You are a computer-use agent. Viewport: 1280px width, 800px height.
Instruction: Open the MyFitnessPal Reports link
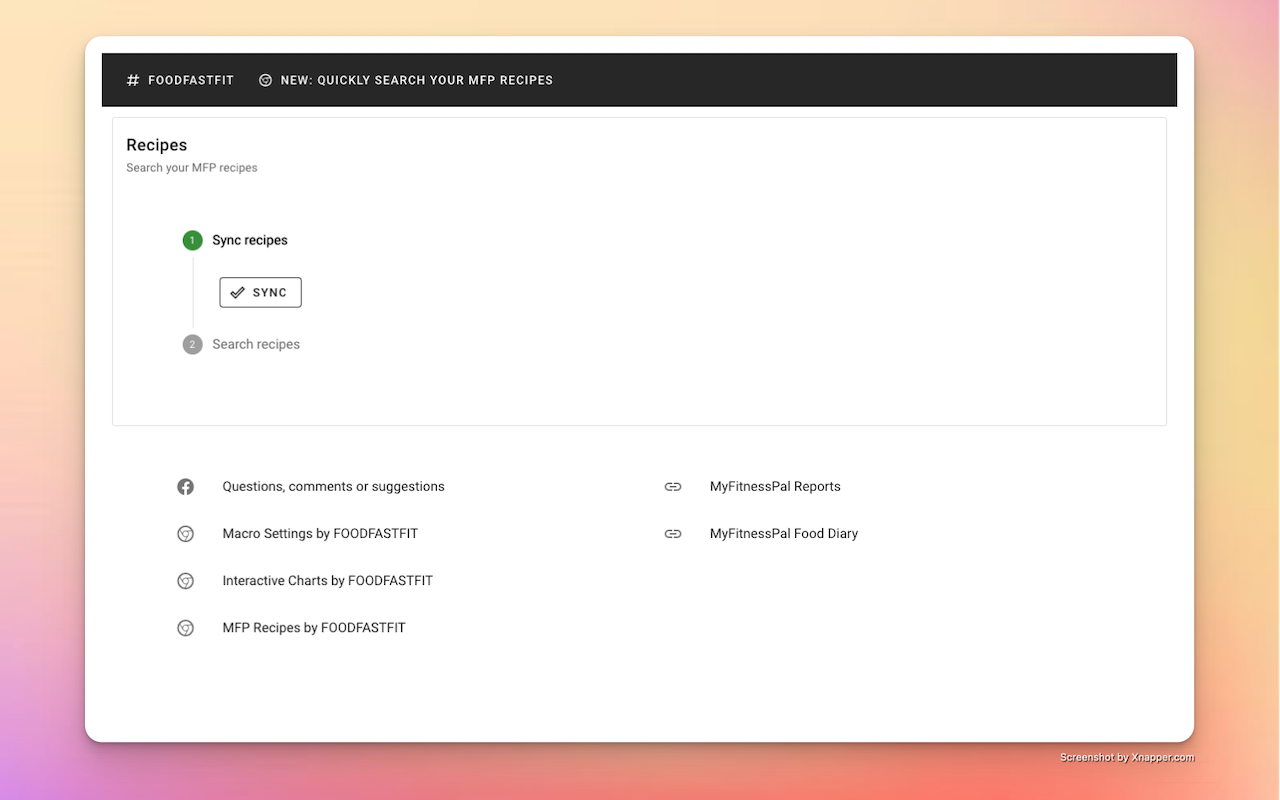click(775, 487)
